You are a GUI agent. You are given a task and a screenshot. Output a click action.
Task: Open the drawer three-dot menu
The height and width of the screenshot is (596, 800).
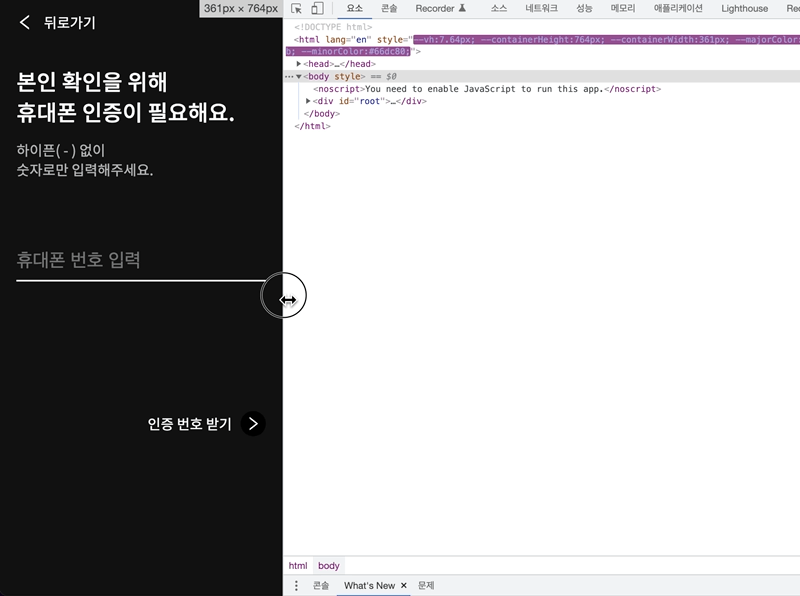[x=296, y=585]
